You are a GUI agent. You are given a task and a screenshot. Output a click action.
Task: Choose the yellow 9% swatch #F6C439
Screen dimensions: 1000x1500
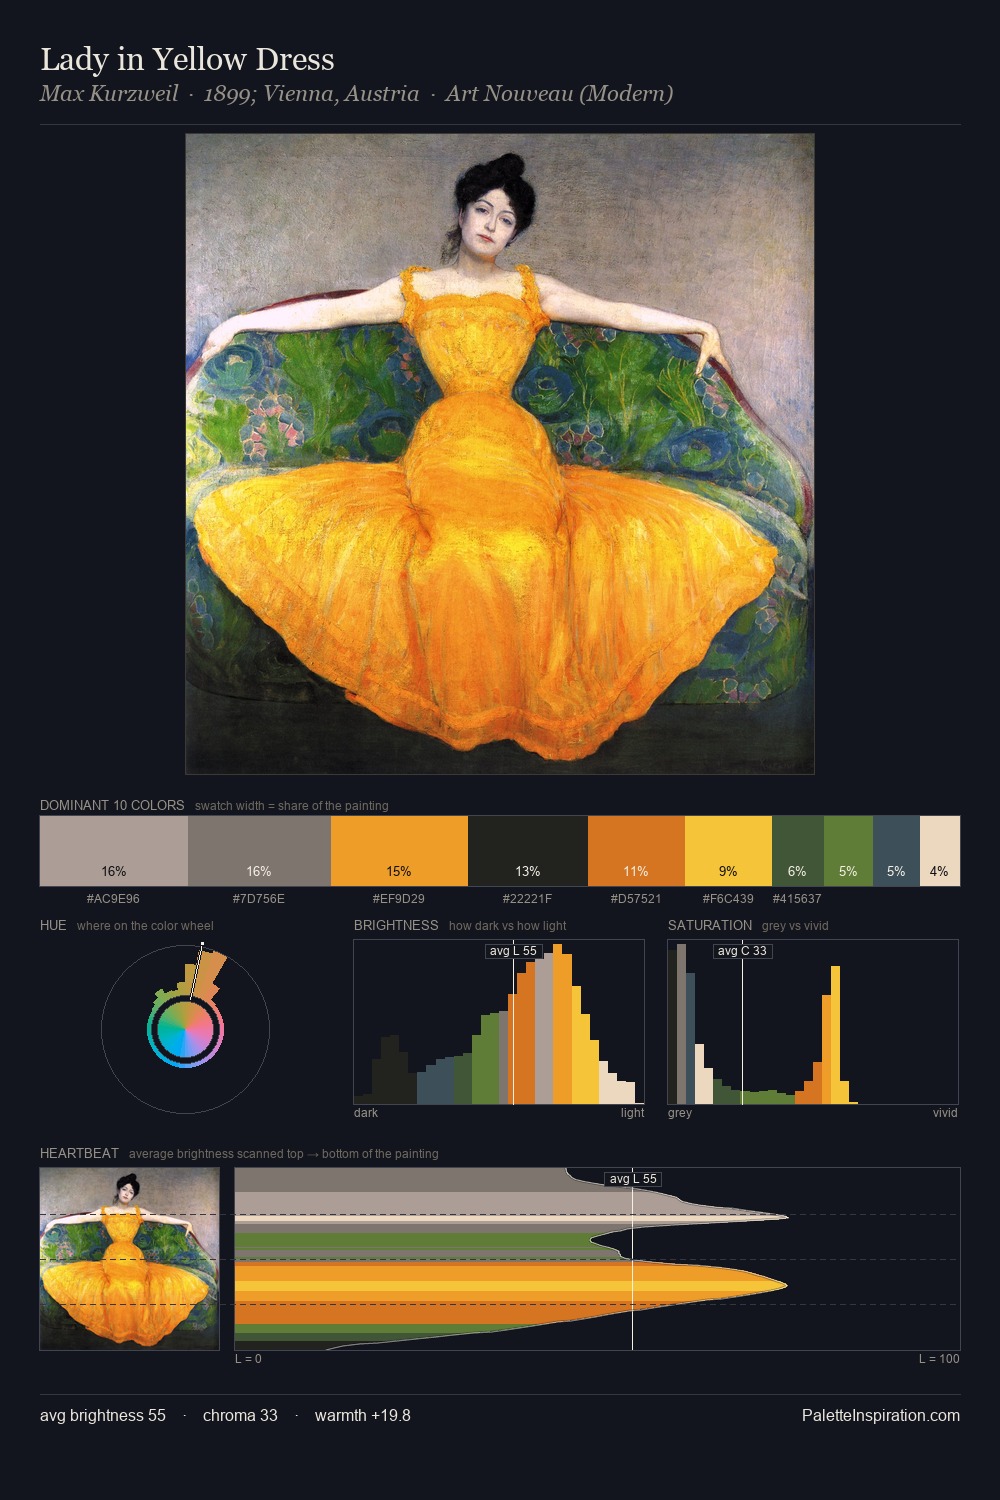tap(728, 851)
